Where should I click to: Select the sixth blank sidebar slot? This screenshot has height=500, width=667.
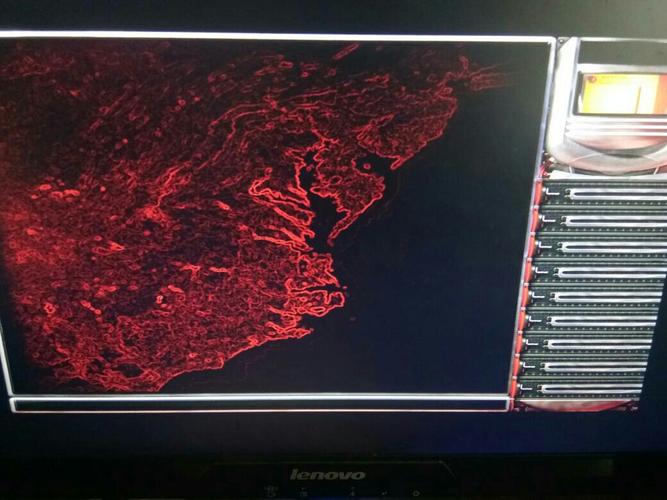590,320
